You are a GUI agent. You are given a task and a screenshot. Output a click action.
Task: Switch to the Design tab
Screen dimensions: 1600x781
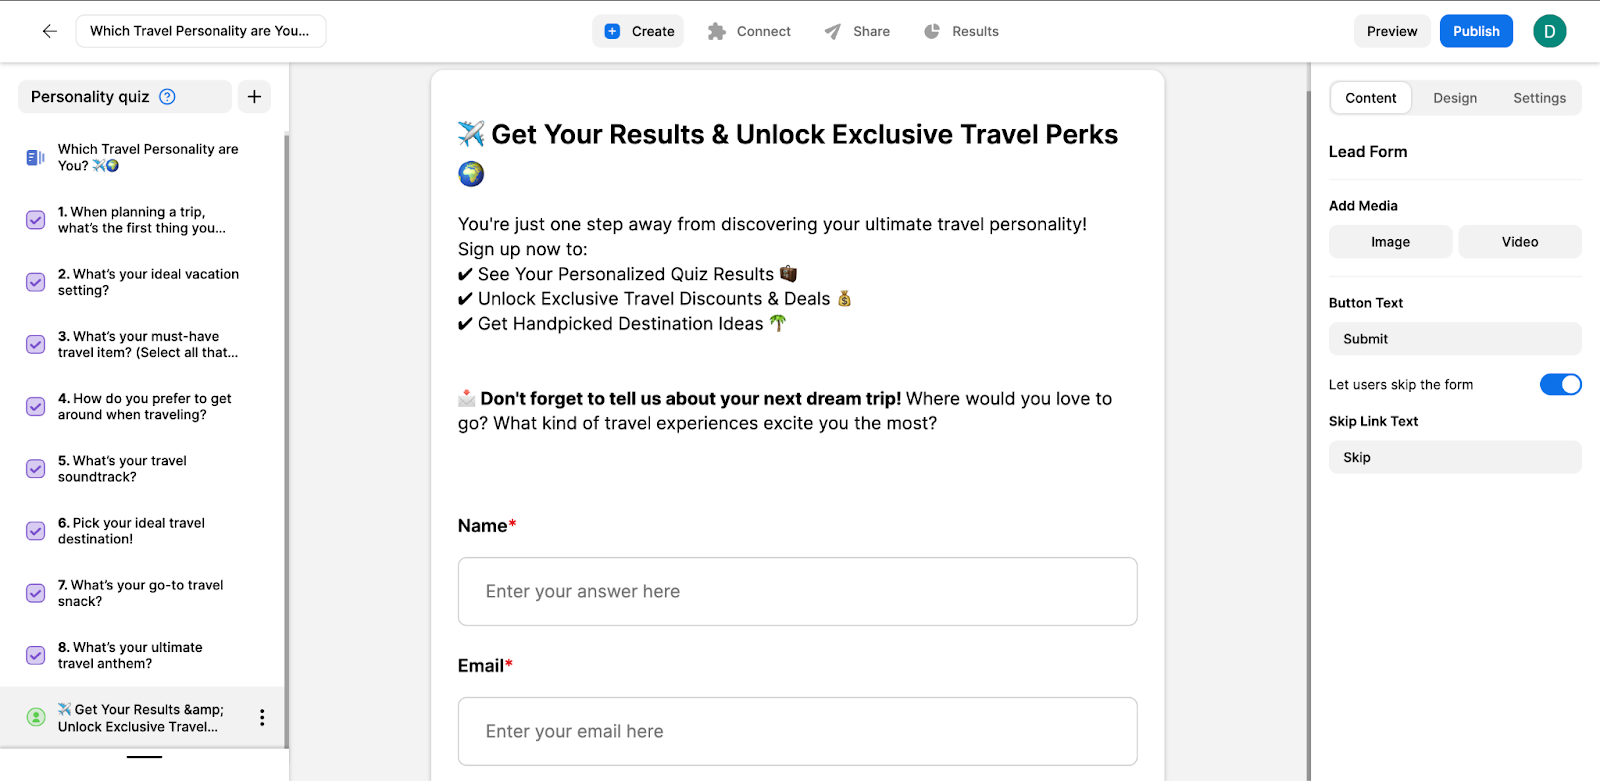(x=1455, y=97)
